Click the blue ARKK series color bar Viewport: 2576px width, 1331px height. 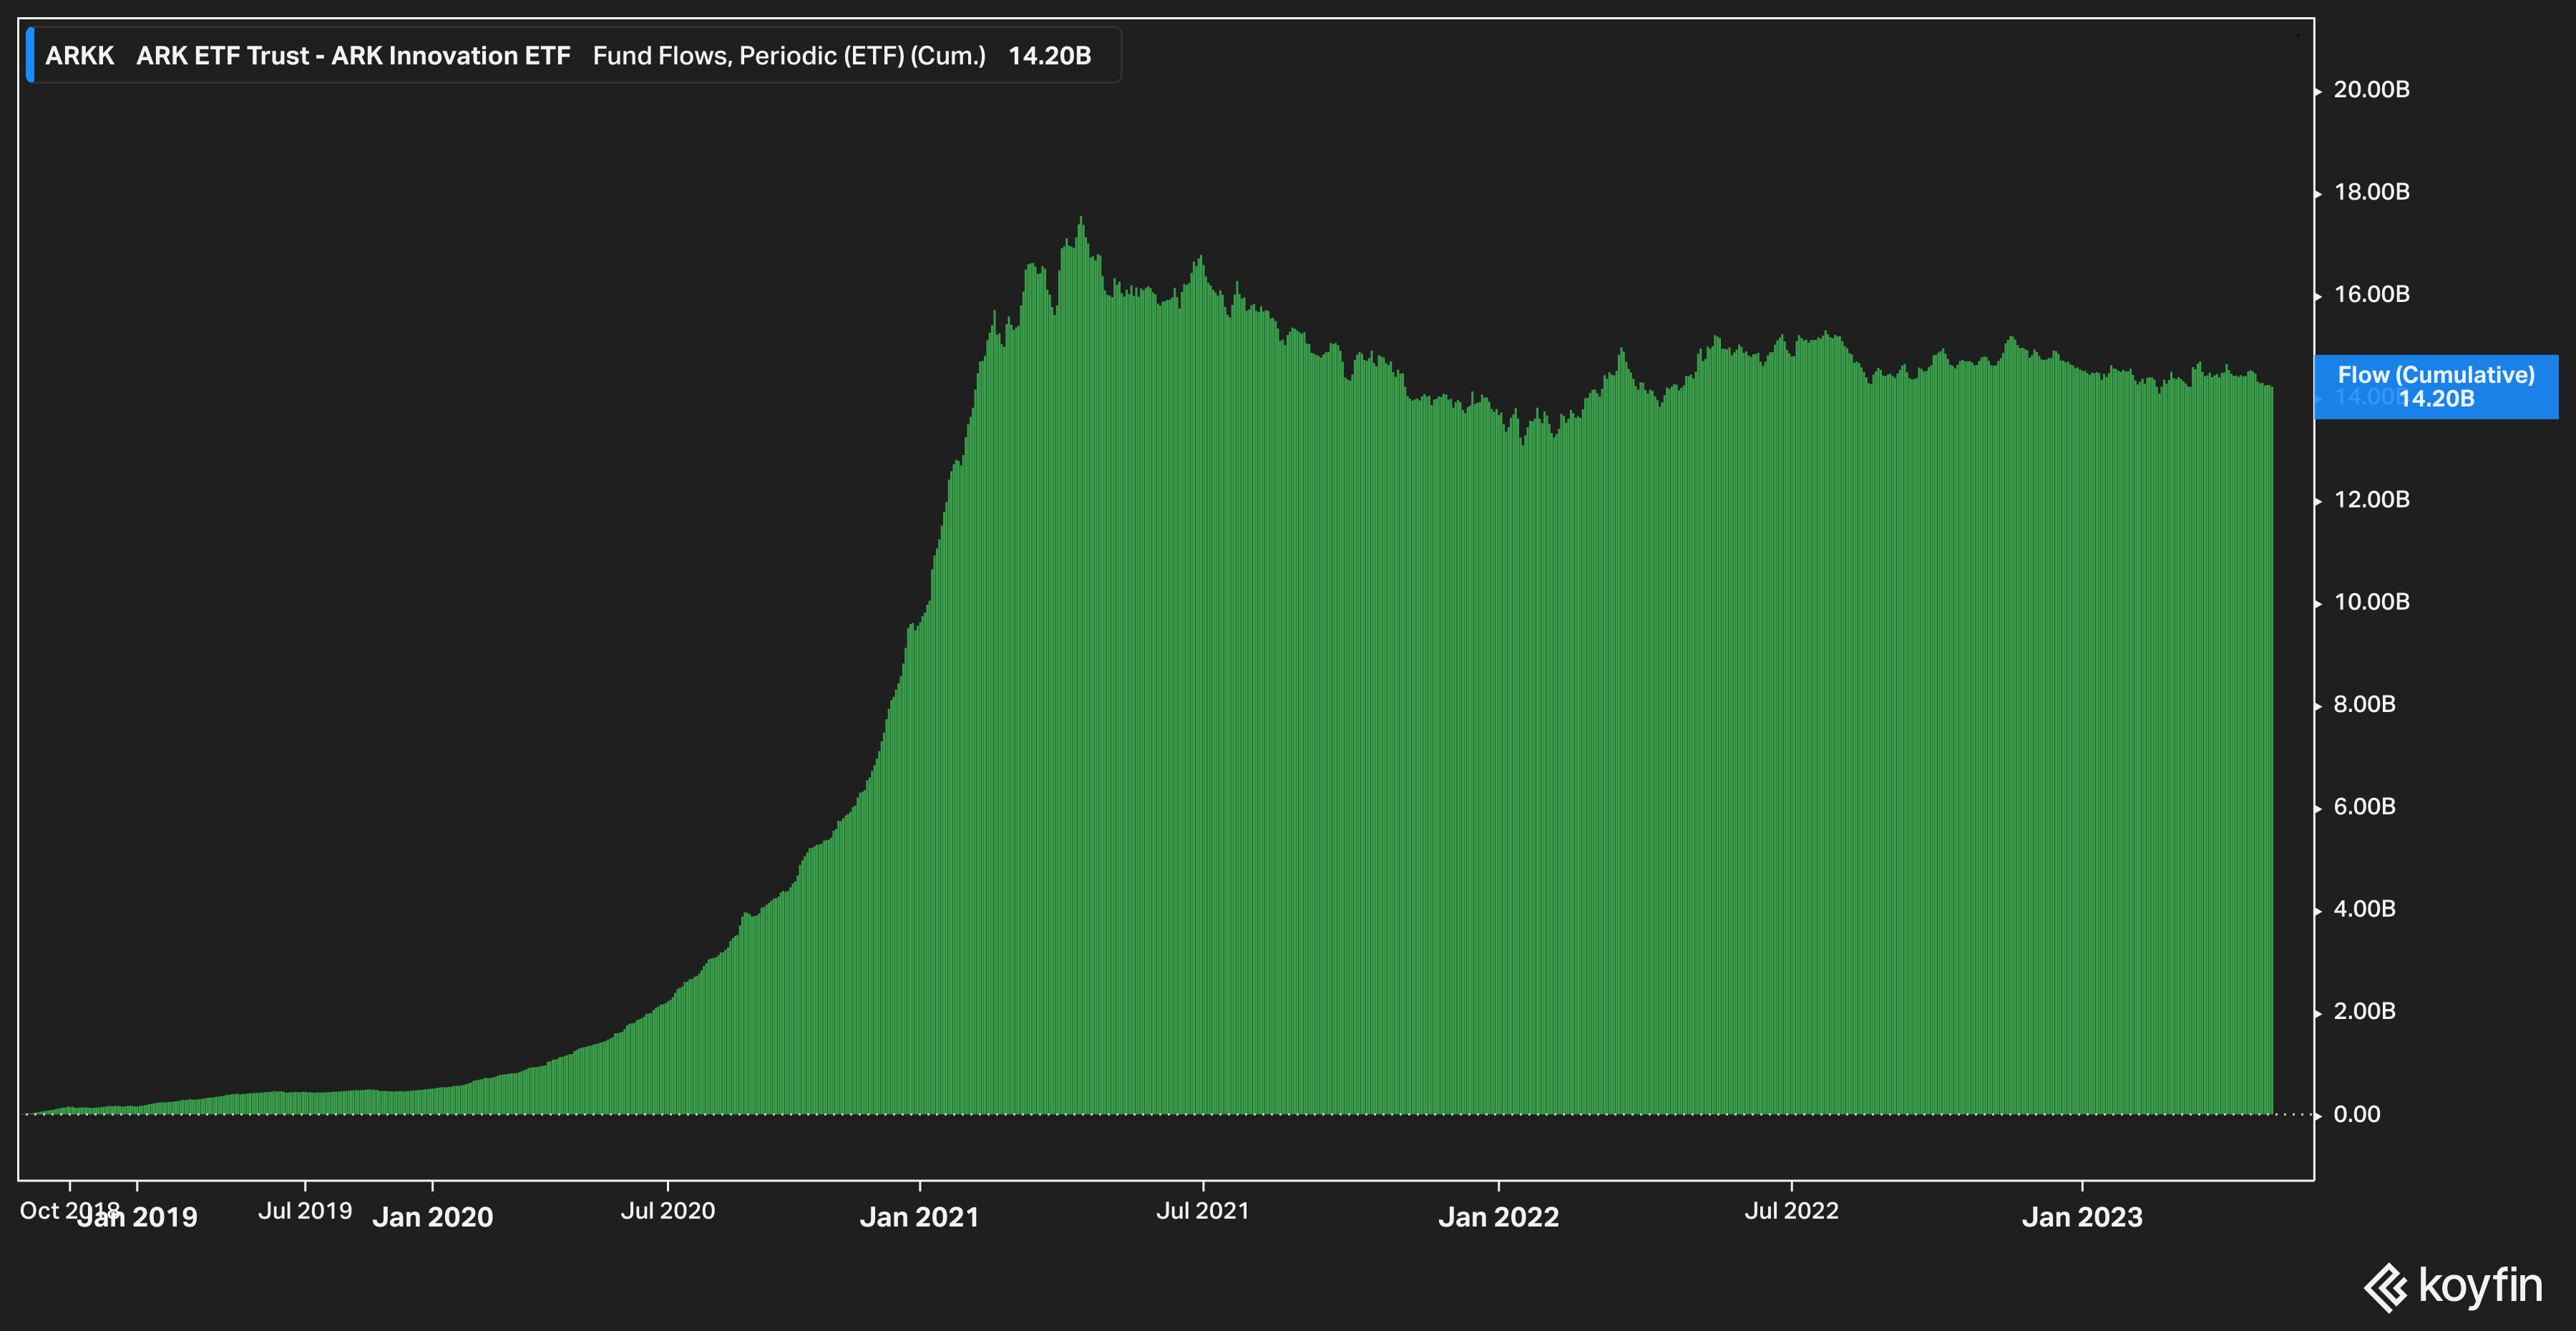30,56
